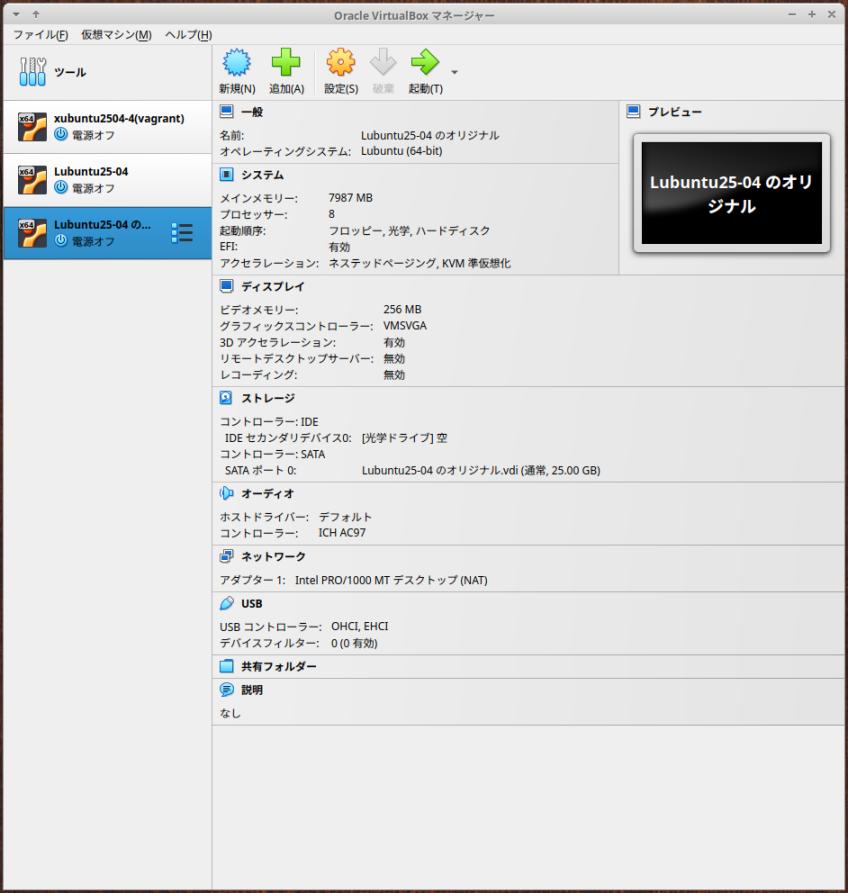848x893 pixels.
Task: Click the 説明 speech bubble icon
Action: 226,690
